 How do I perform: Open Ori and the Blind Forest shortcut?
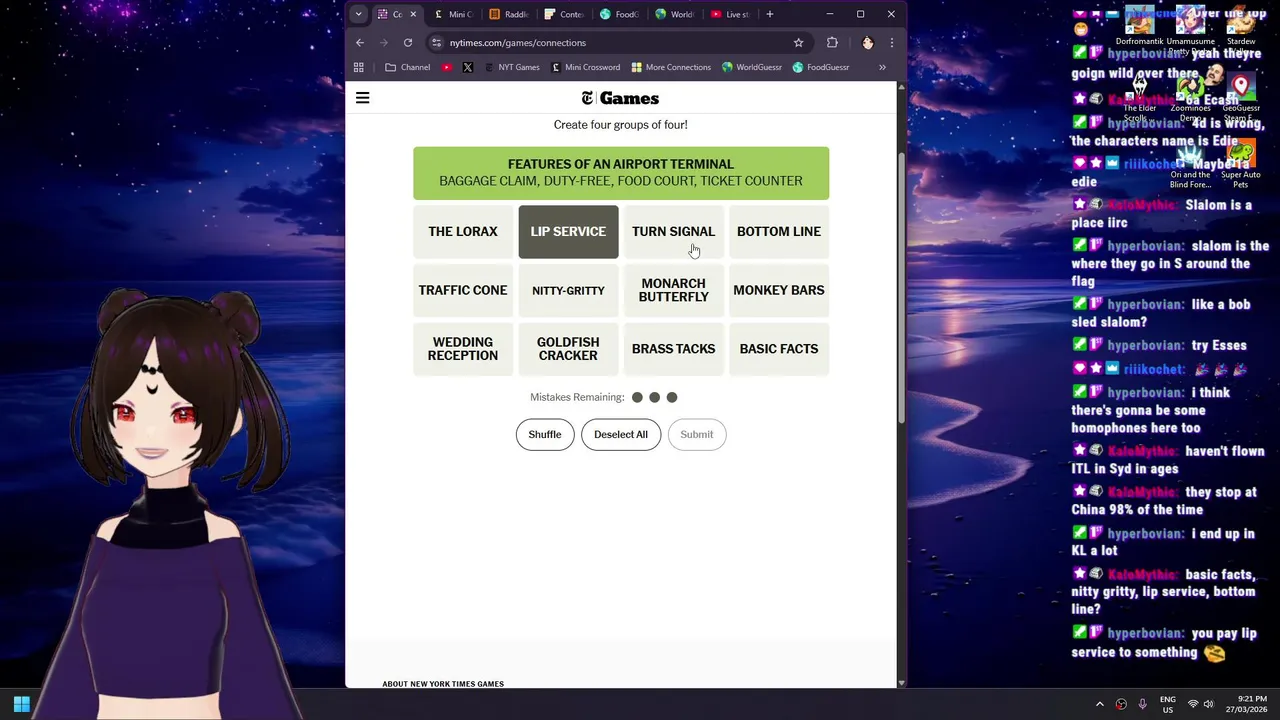click(1190, 163)
